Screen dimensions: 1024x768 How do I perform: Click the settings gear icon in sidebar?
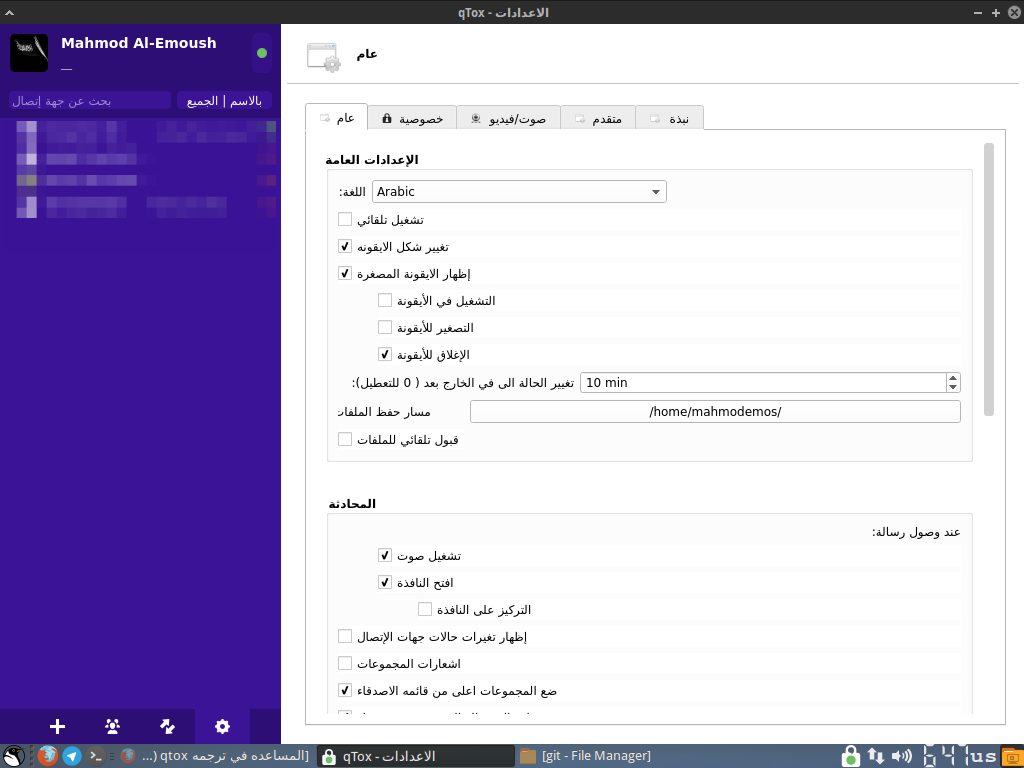[222, 727]
